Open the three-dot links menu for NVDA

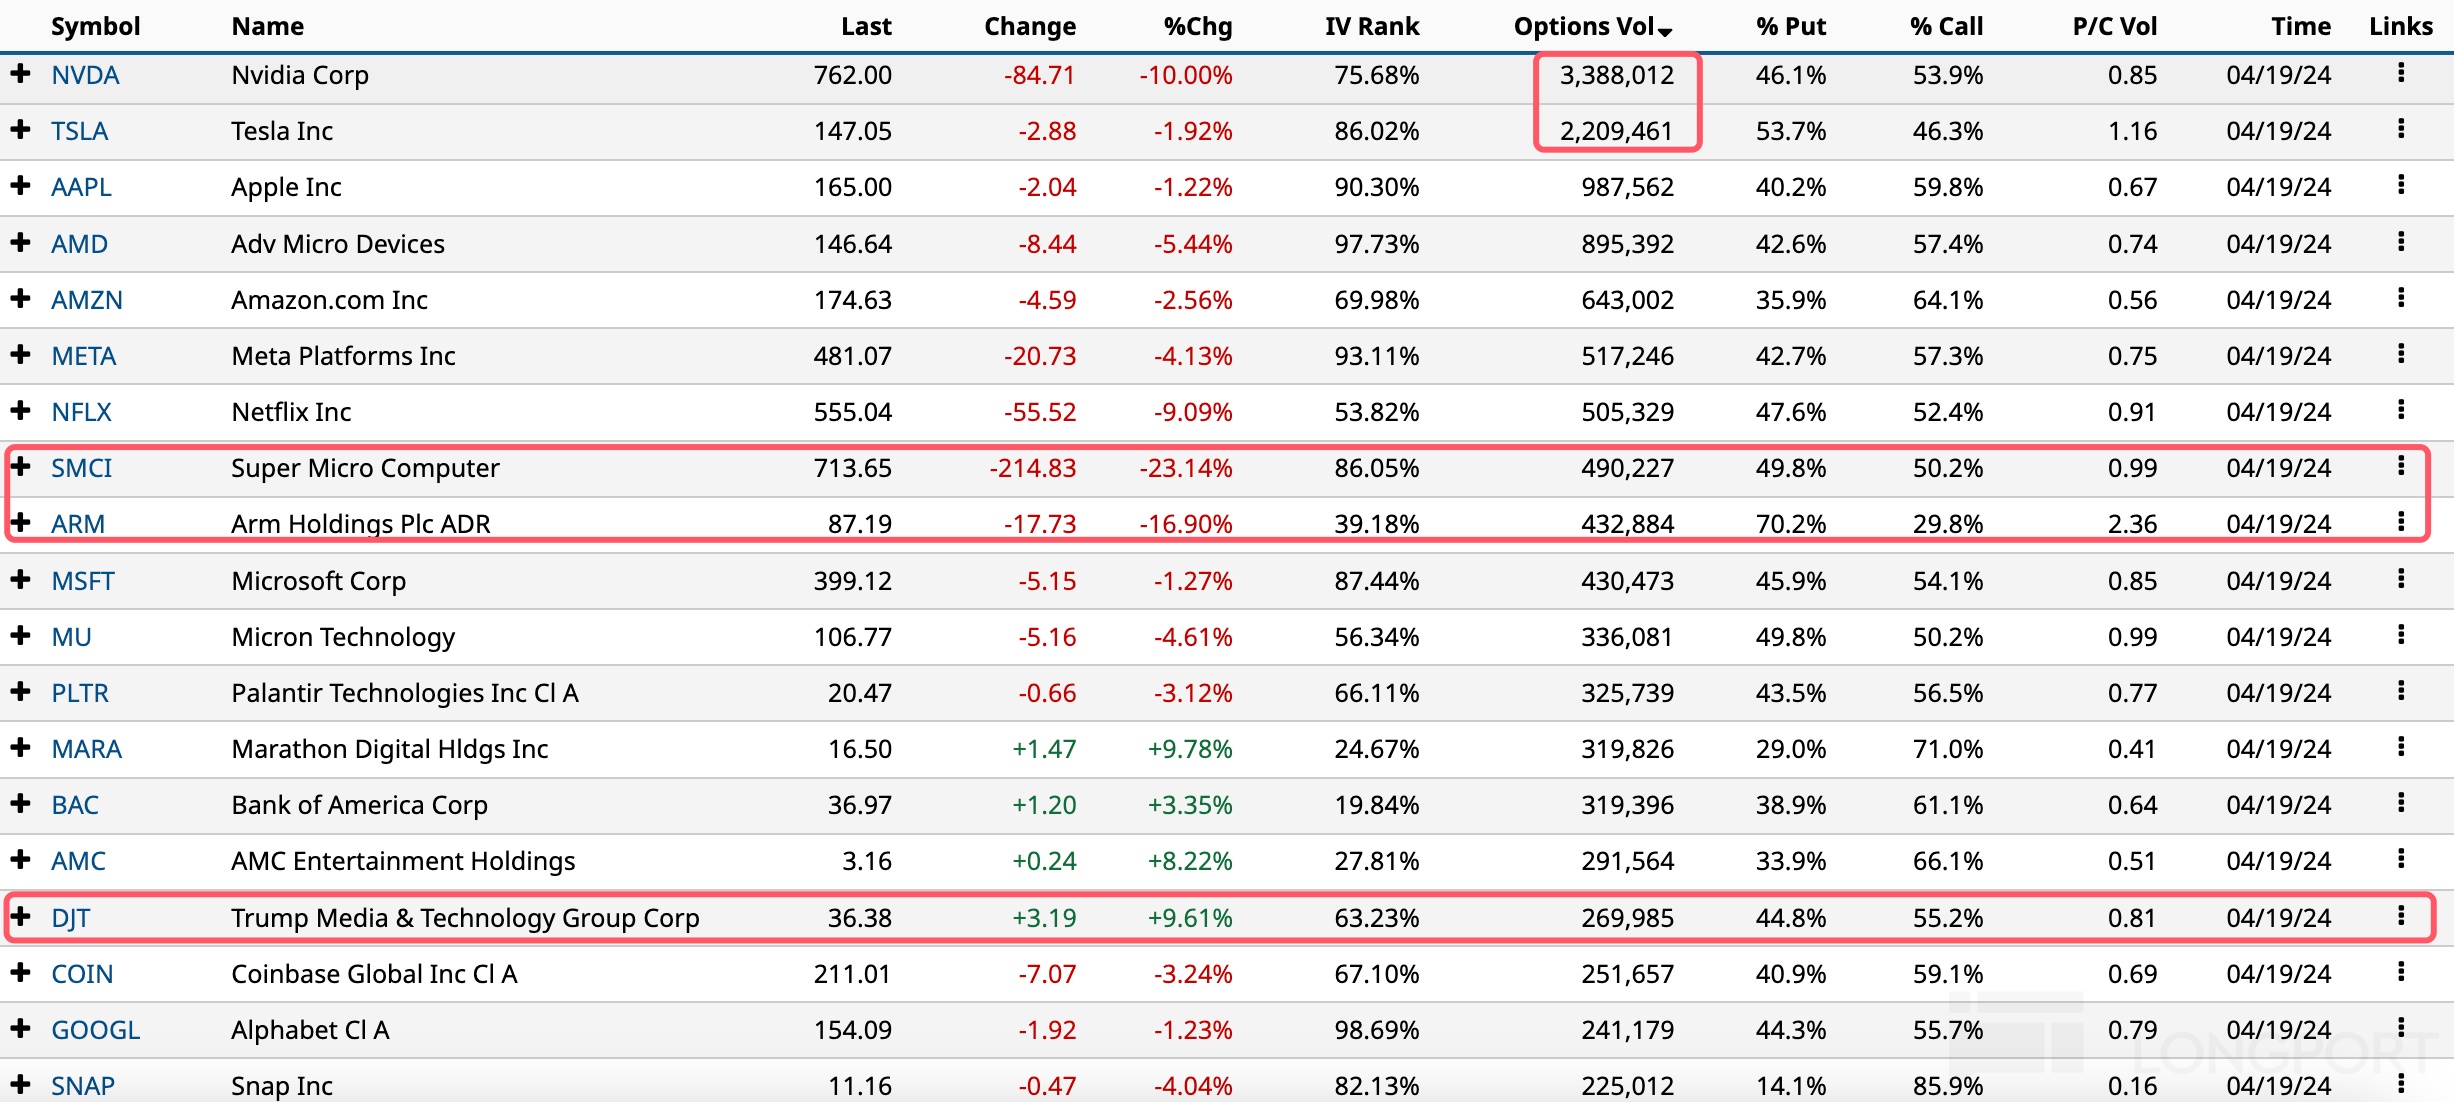(x=2400, y=73)
